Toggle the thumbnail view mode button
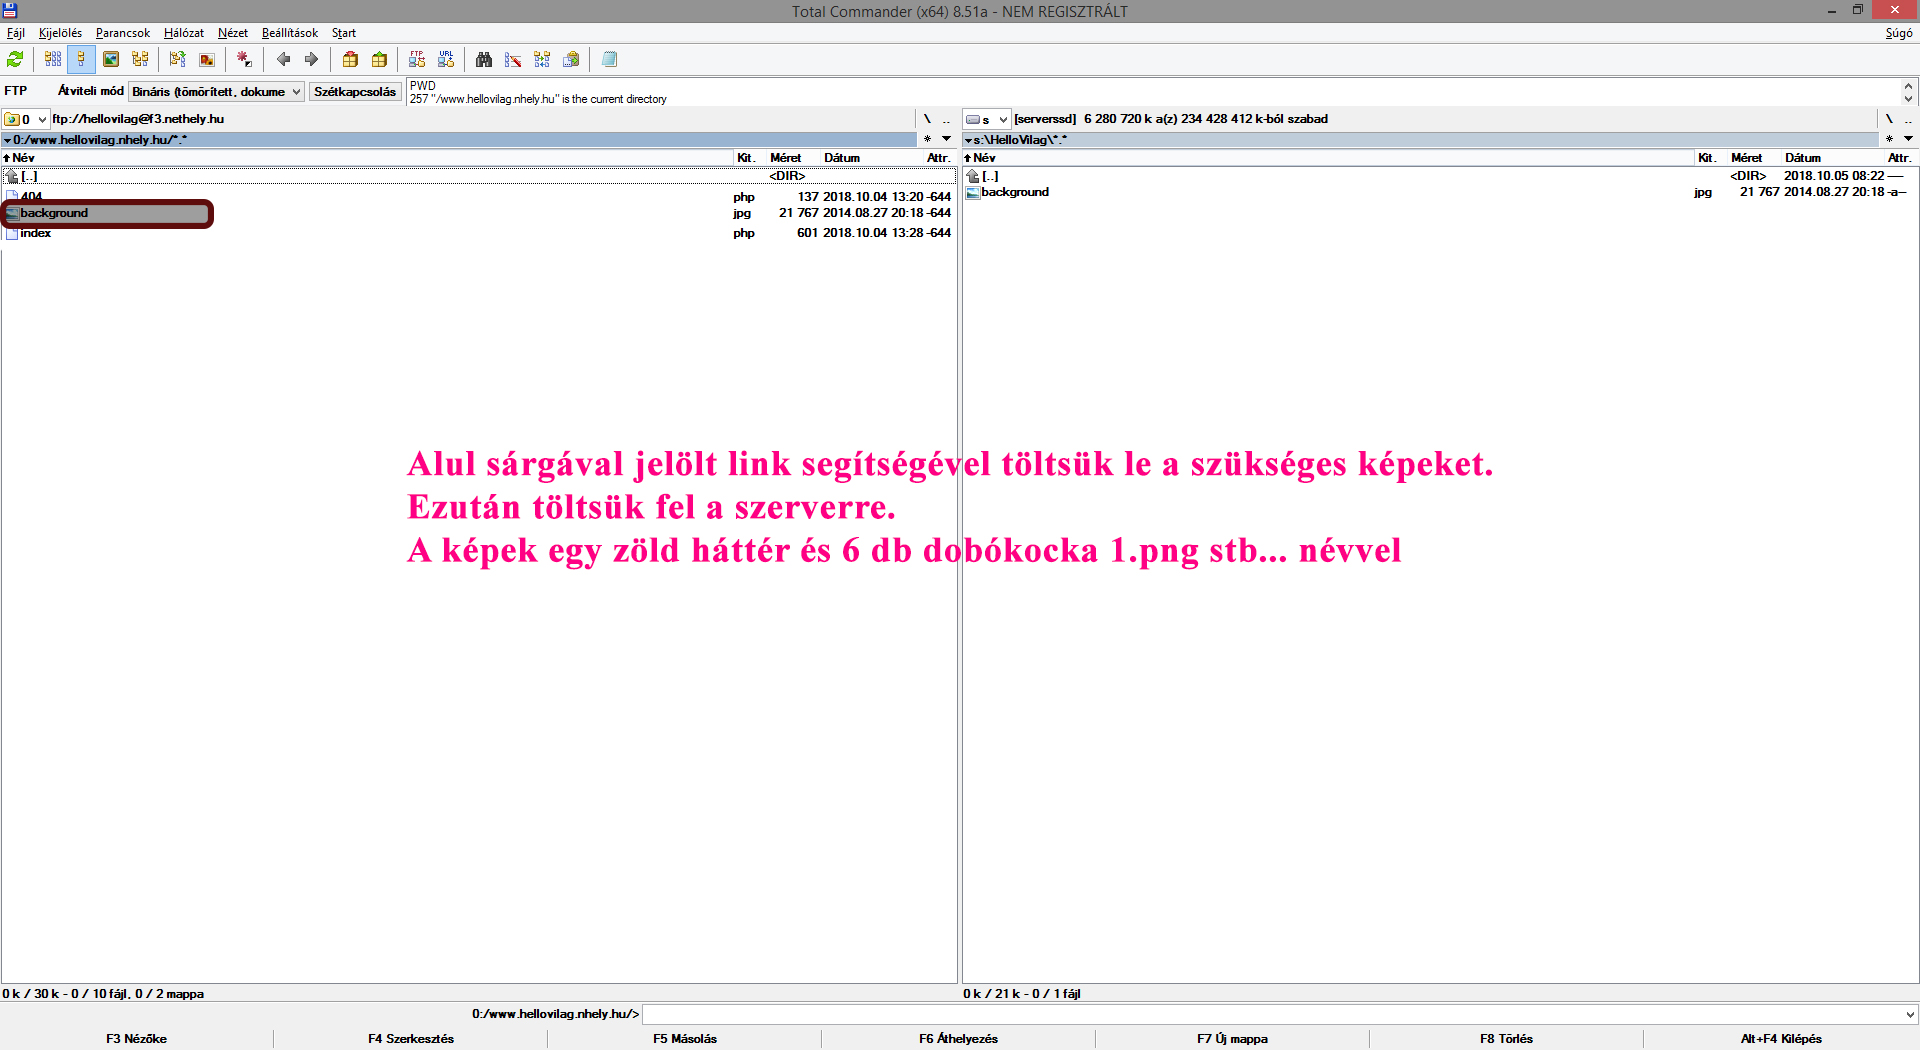The image size is (1920, 1050). [x=111, y=60]
